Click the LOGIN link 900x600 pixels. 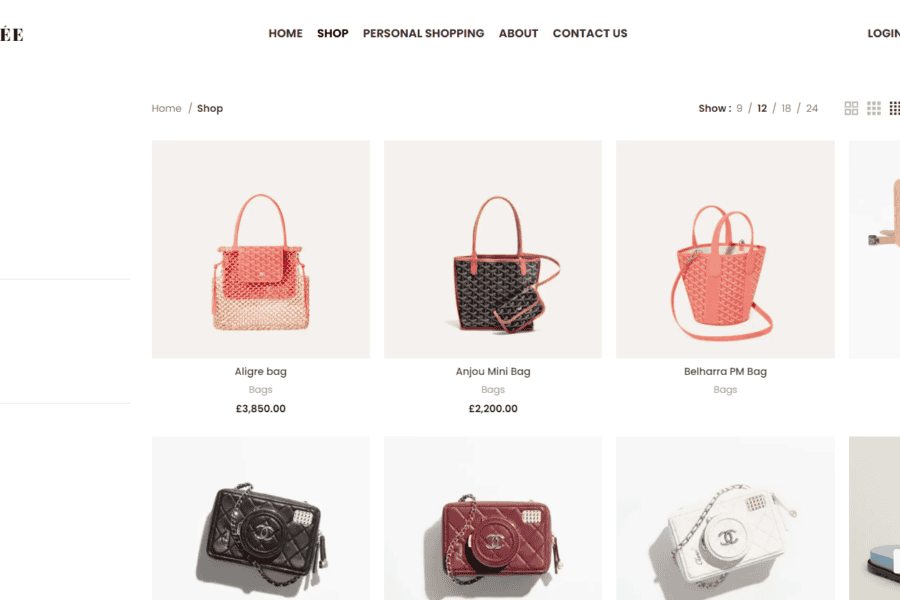point(883,33)
